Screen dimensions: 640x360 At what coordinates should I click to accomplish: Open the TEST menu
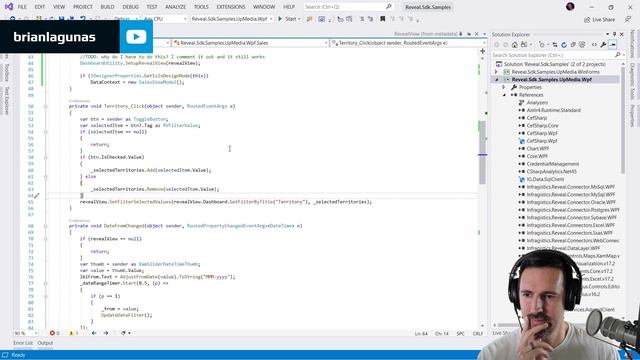[152, 7]
